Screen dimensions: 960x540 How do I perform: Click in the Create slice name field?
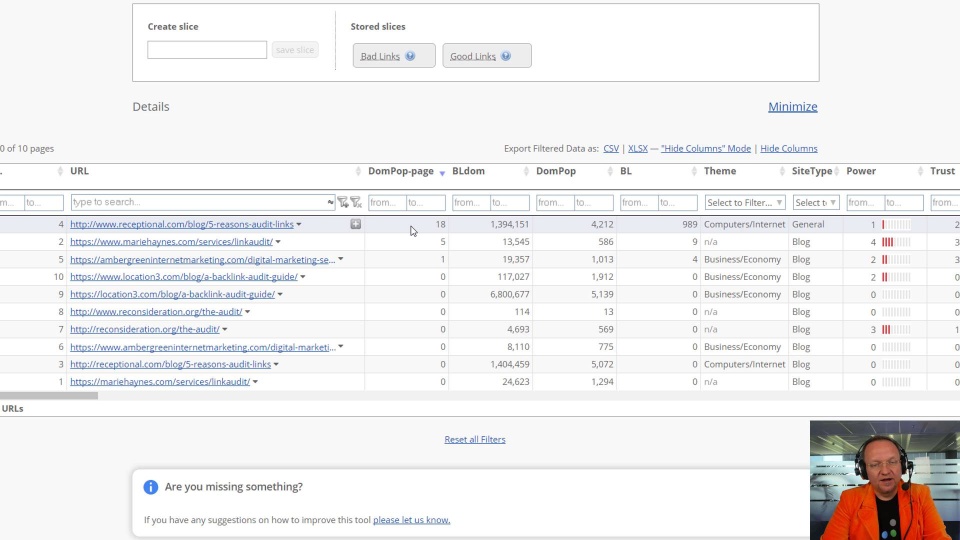pyautogui.click(x=207, y=50)
